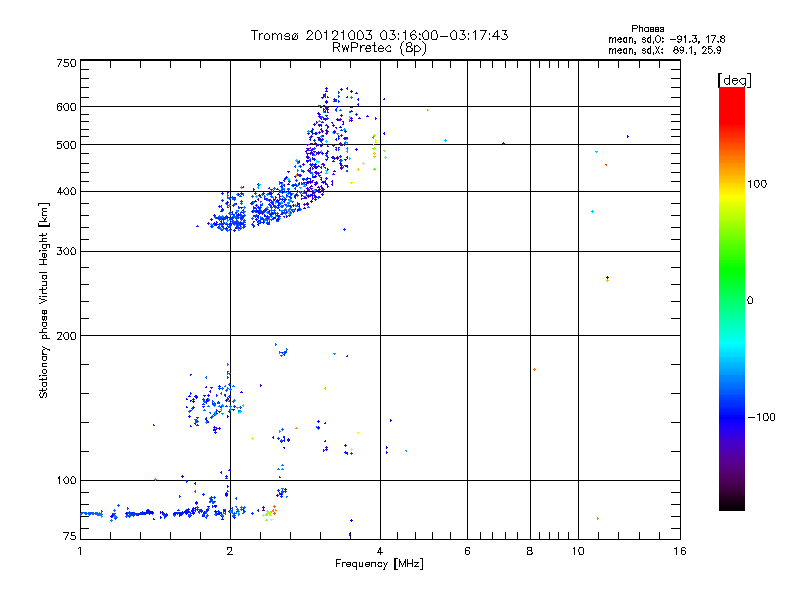The width and height of the screenshot is (800, 600).
Task: Click the orange data point near 8 MHz
Action: [x=534, y=369]
